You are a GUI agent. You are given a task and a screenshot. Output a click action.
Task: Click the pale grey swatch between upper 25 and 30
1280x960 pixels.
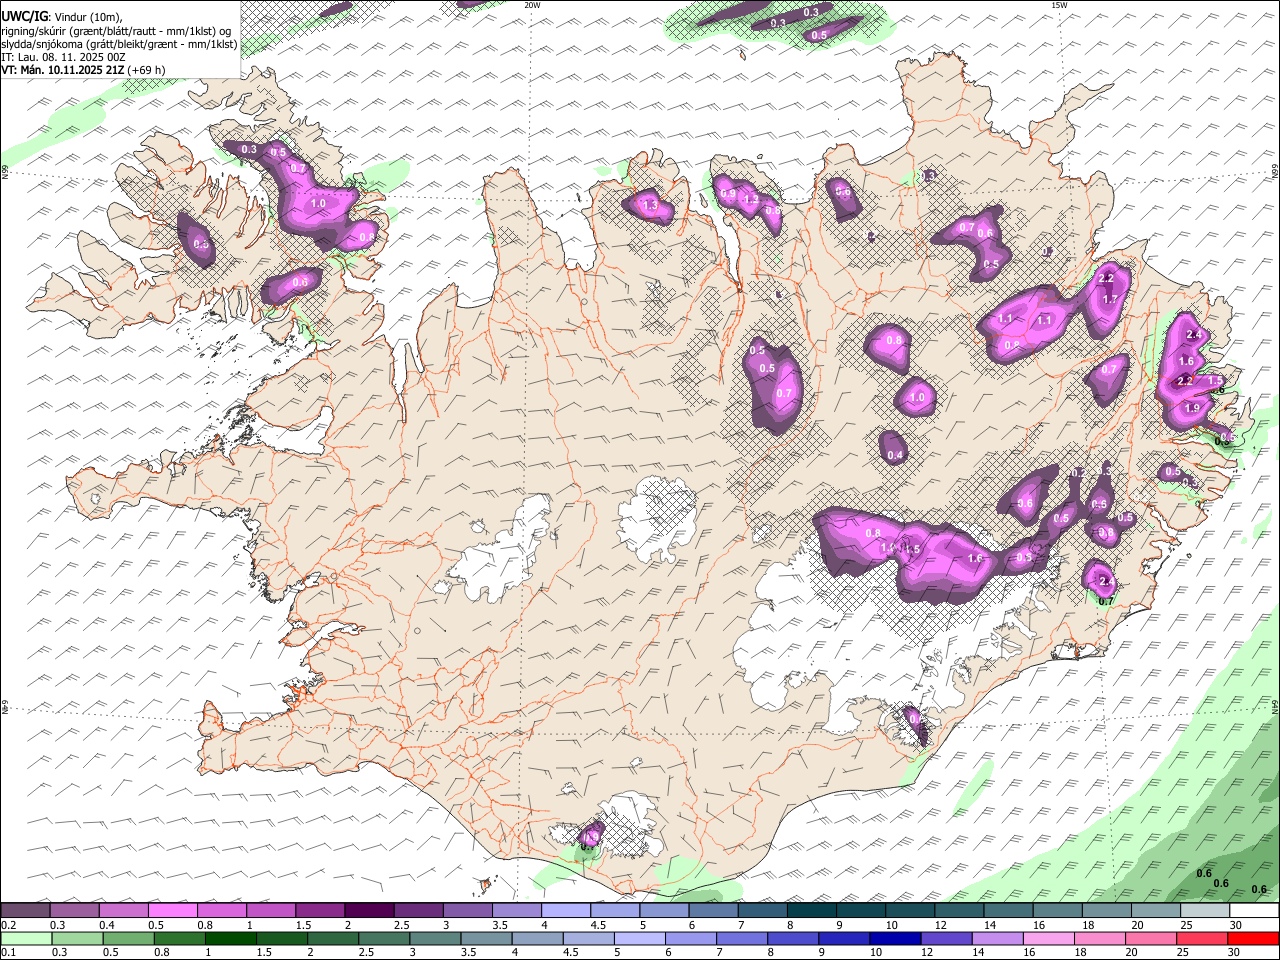pos(1205,911)
